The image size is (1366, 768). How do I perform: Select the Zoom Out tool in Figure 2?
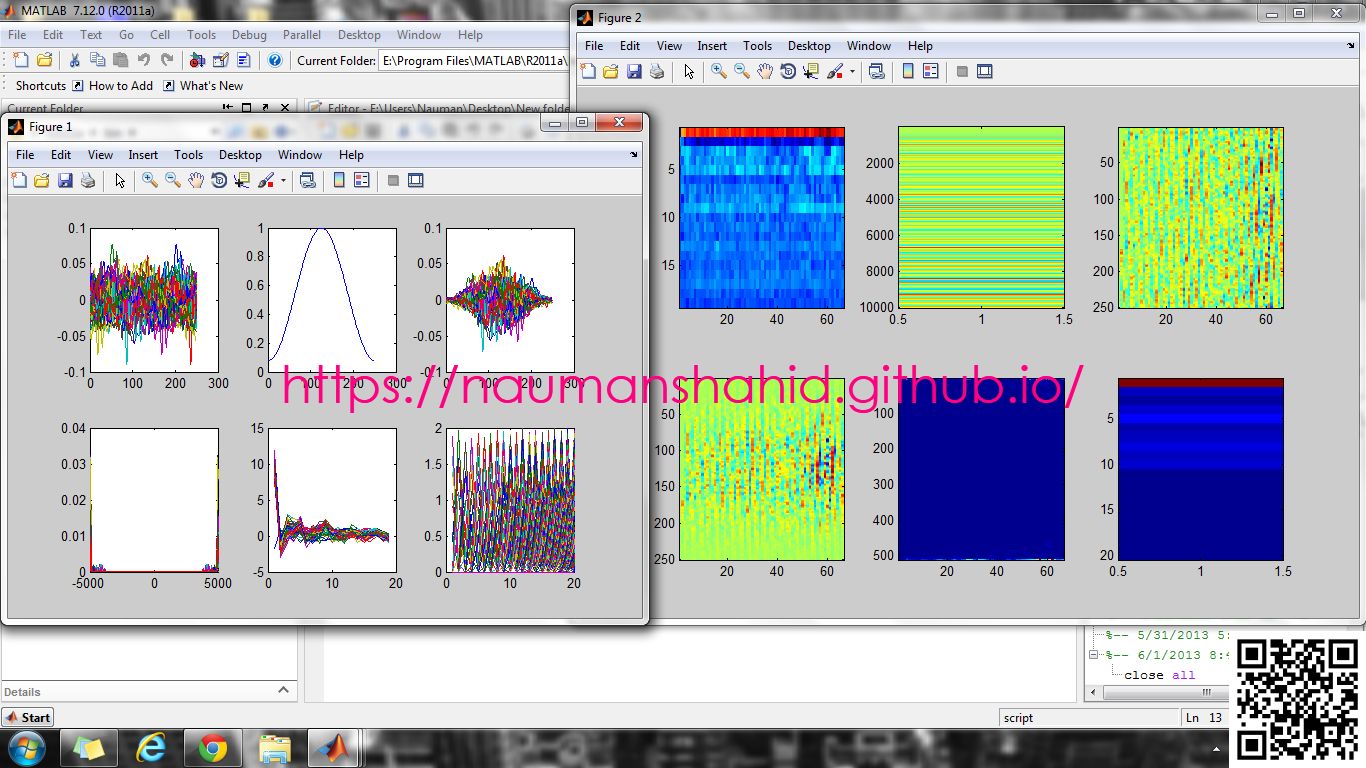point(742,71)
